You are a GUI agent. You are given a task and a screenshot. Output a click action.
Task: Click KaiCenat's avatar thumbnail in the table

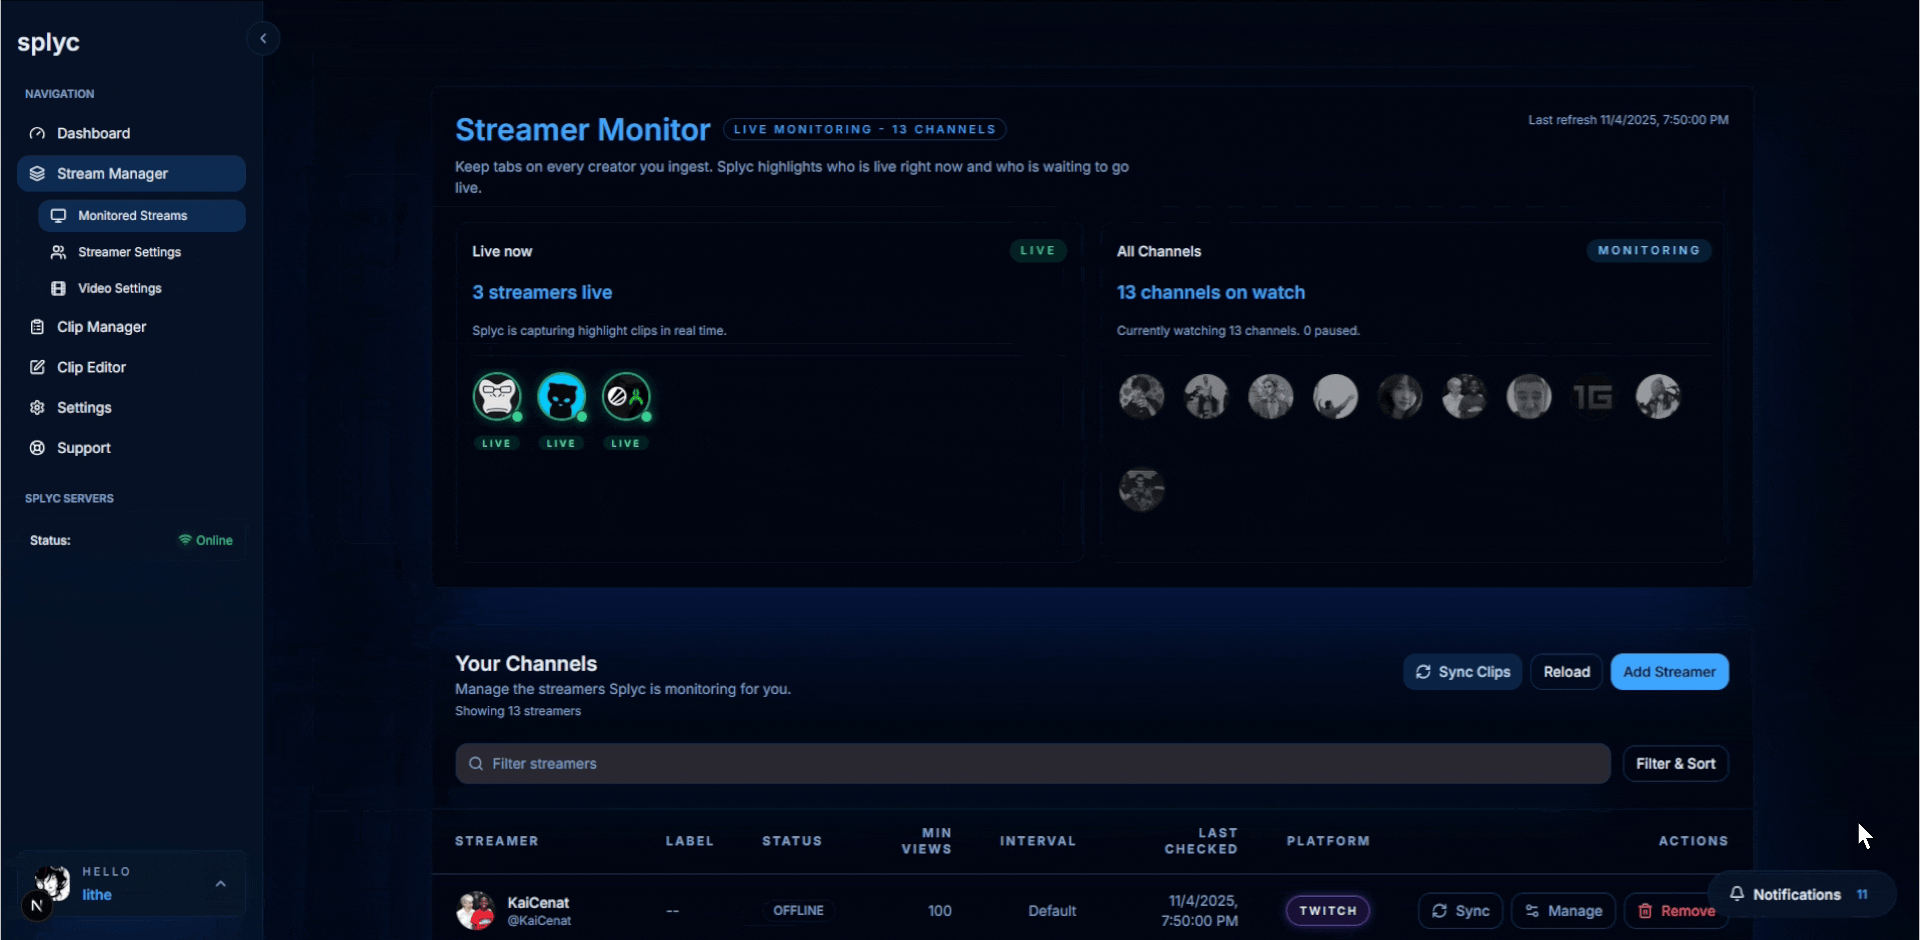click(x=474, y=911)
